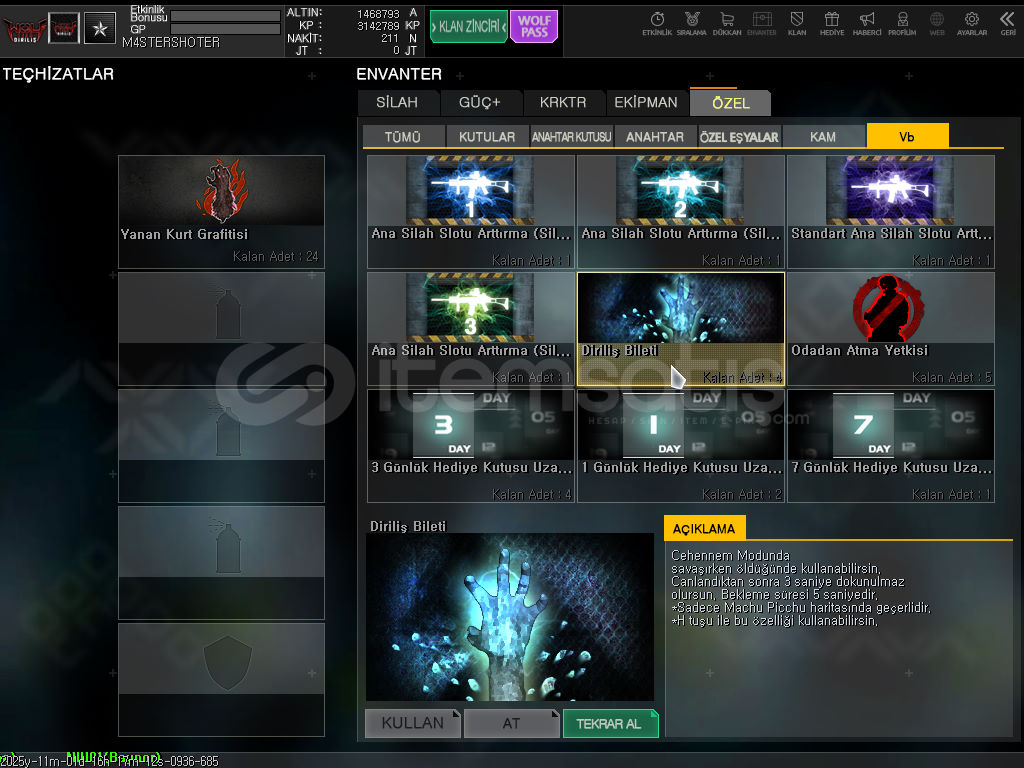1024x768 pixels.
Task: Click Yanan Kurt Grafitisi equipment slot
Action: coord(221,212)
